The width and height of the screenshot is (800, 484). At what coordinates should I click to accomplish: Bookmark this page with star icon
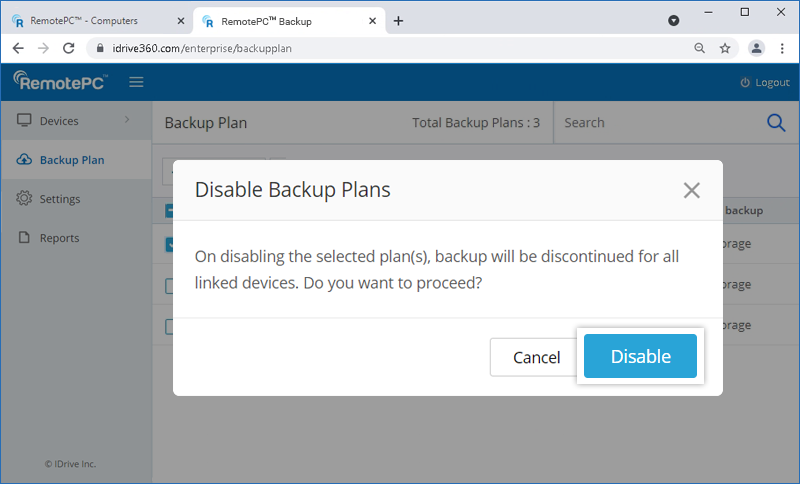725,48
